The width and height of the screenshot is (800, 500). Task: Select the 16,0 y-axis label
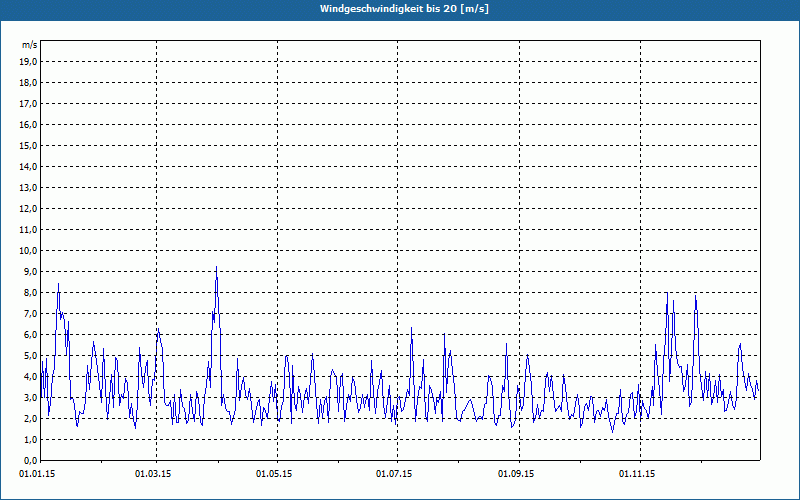[x=29, y=124]
